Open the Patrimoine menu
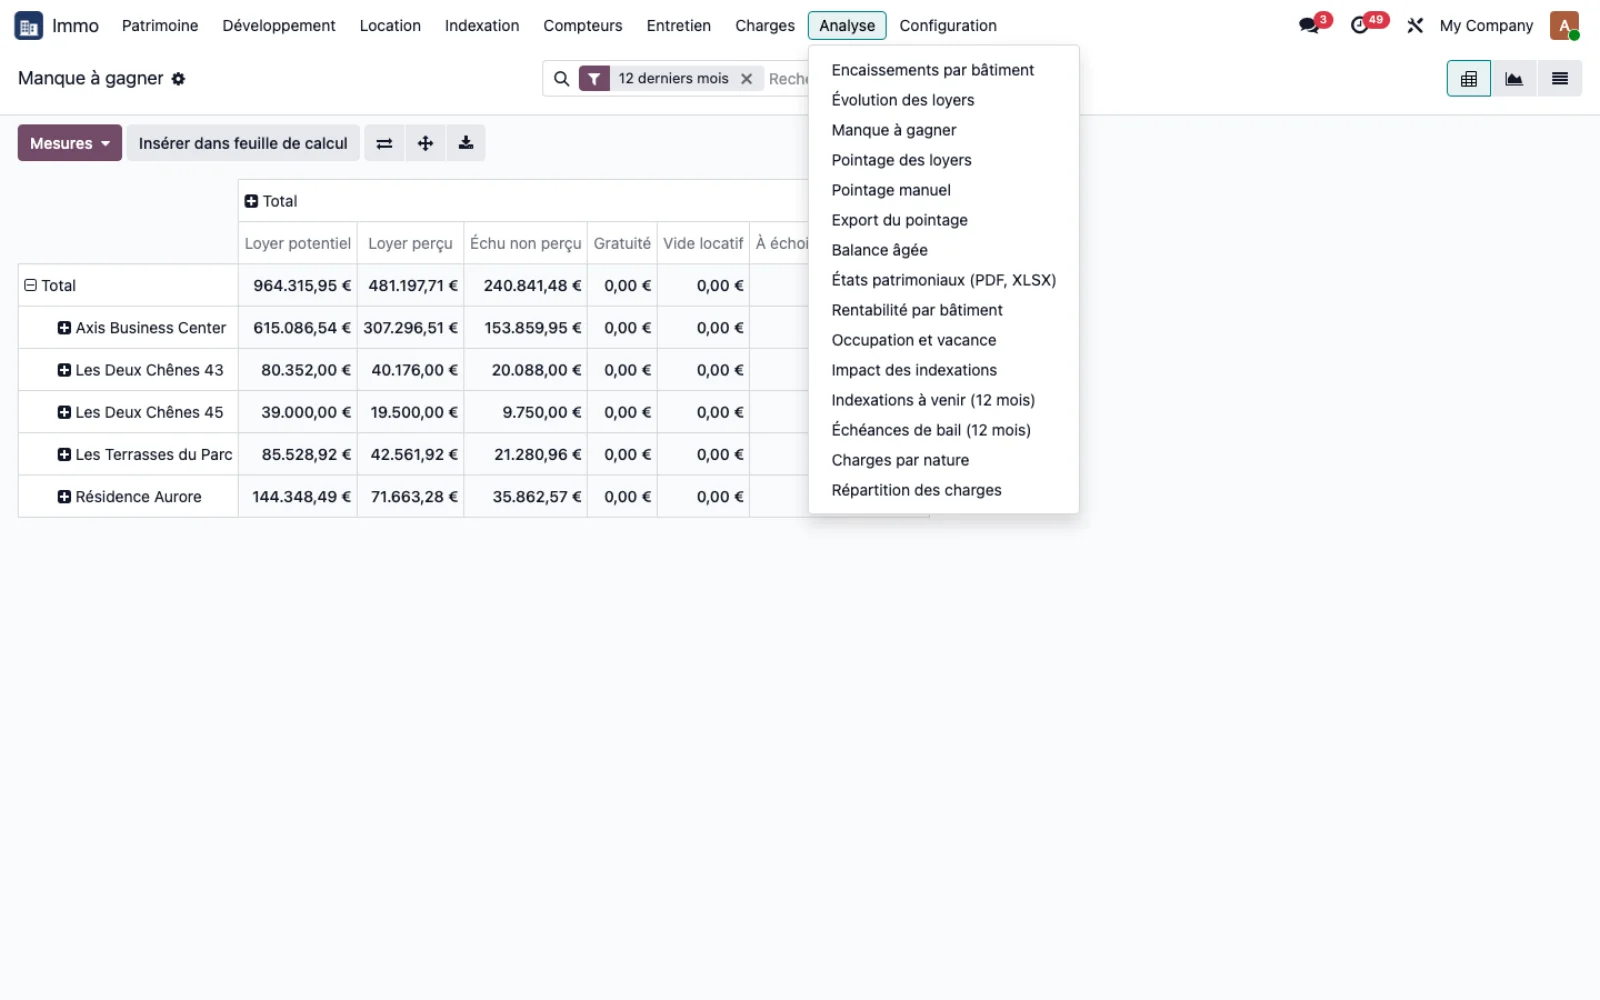Viewport: 1600px width, 1000px height. pyautogui.click(x=160, y=25)
